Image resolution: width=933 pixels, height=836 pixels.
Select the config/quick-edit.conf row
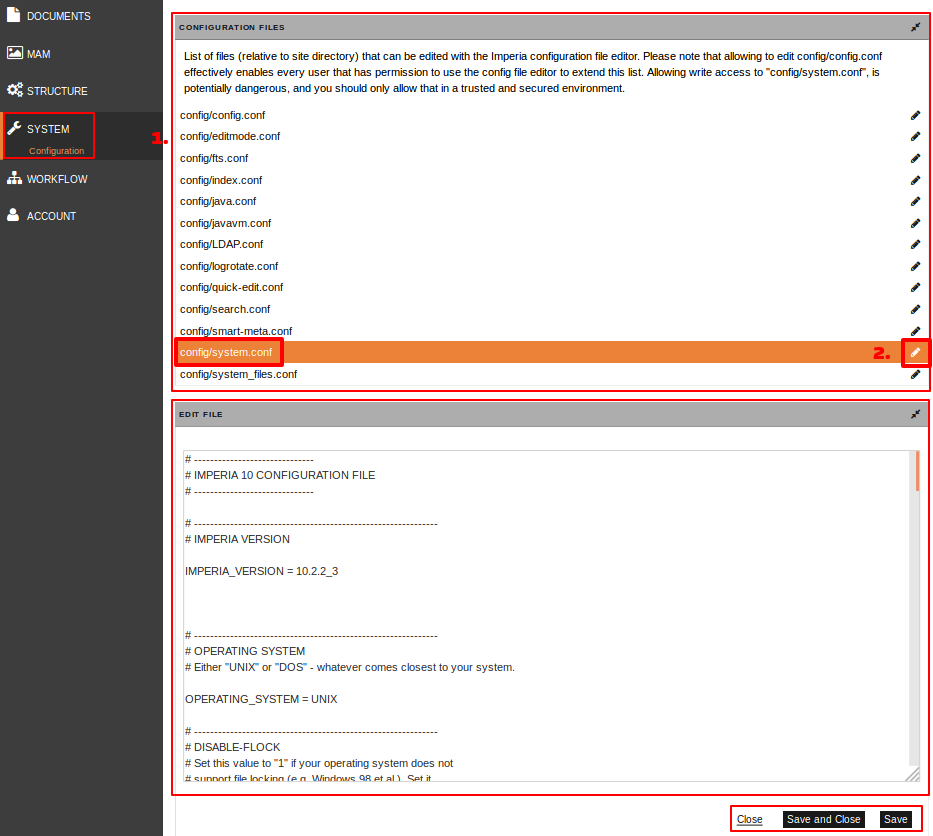552,287
